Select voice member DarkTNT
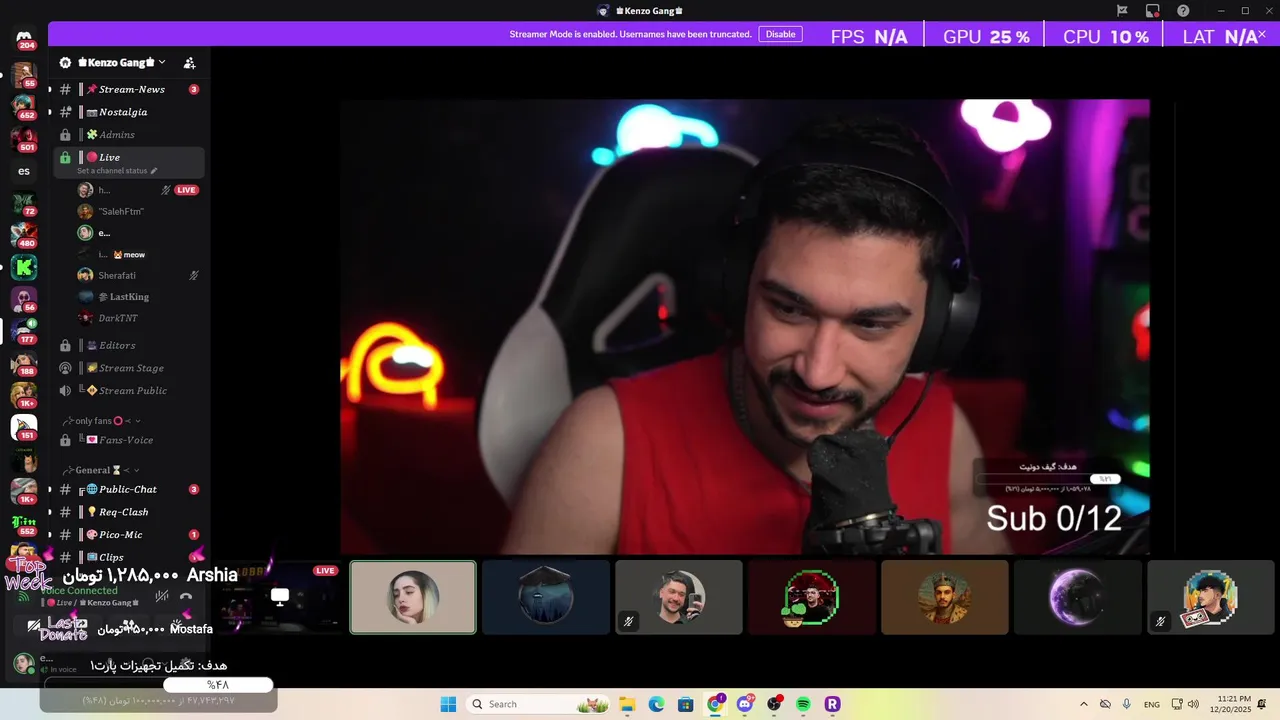Screen dimensions: 1280x720 tap(138, 318)
